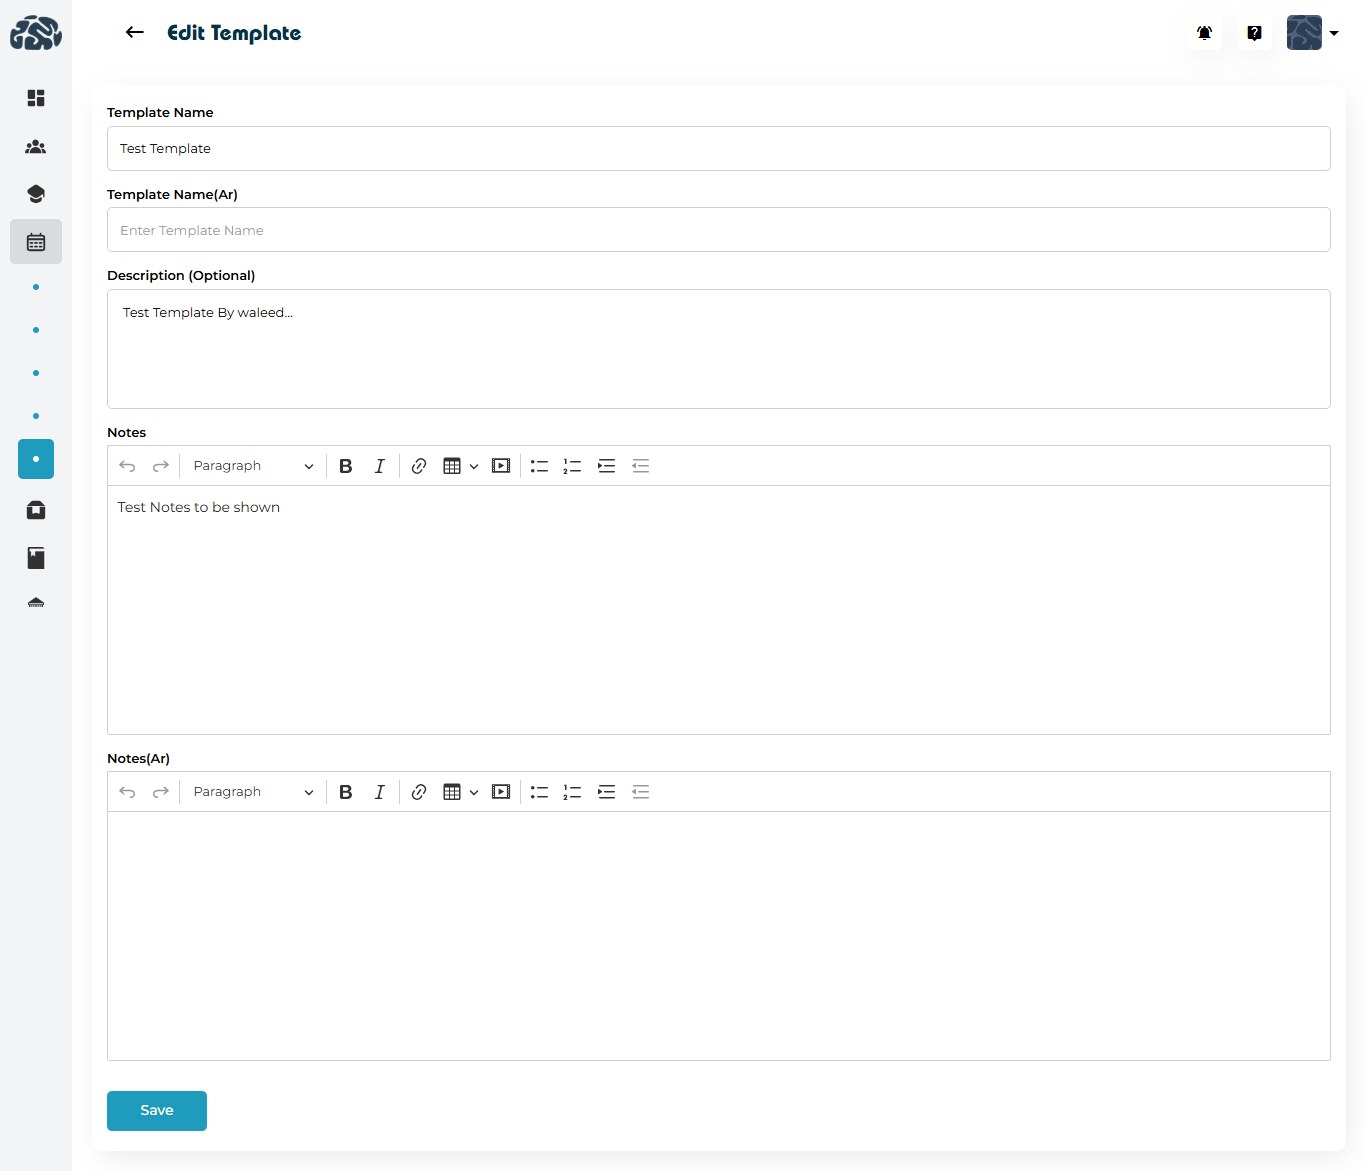Select the calendar icon in sidebar
Viewport: 1366px width, 1171px height.
pos(36,242)
